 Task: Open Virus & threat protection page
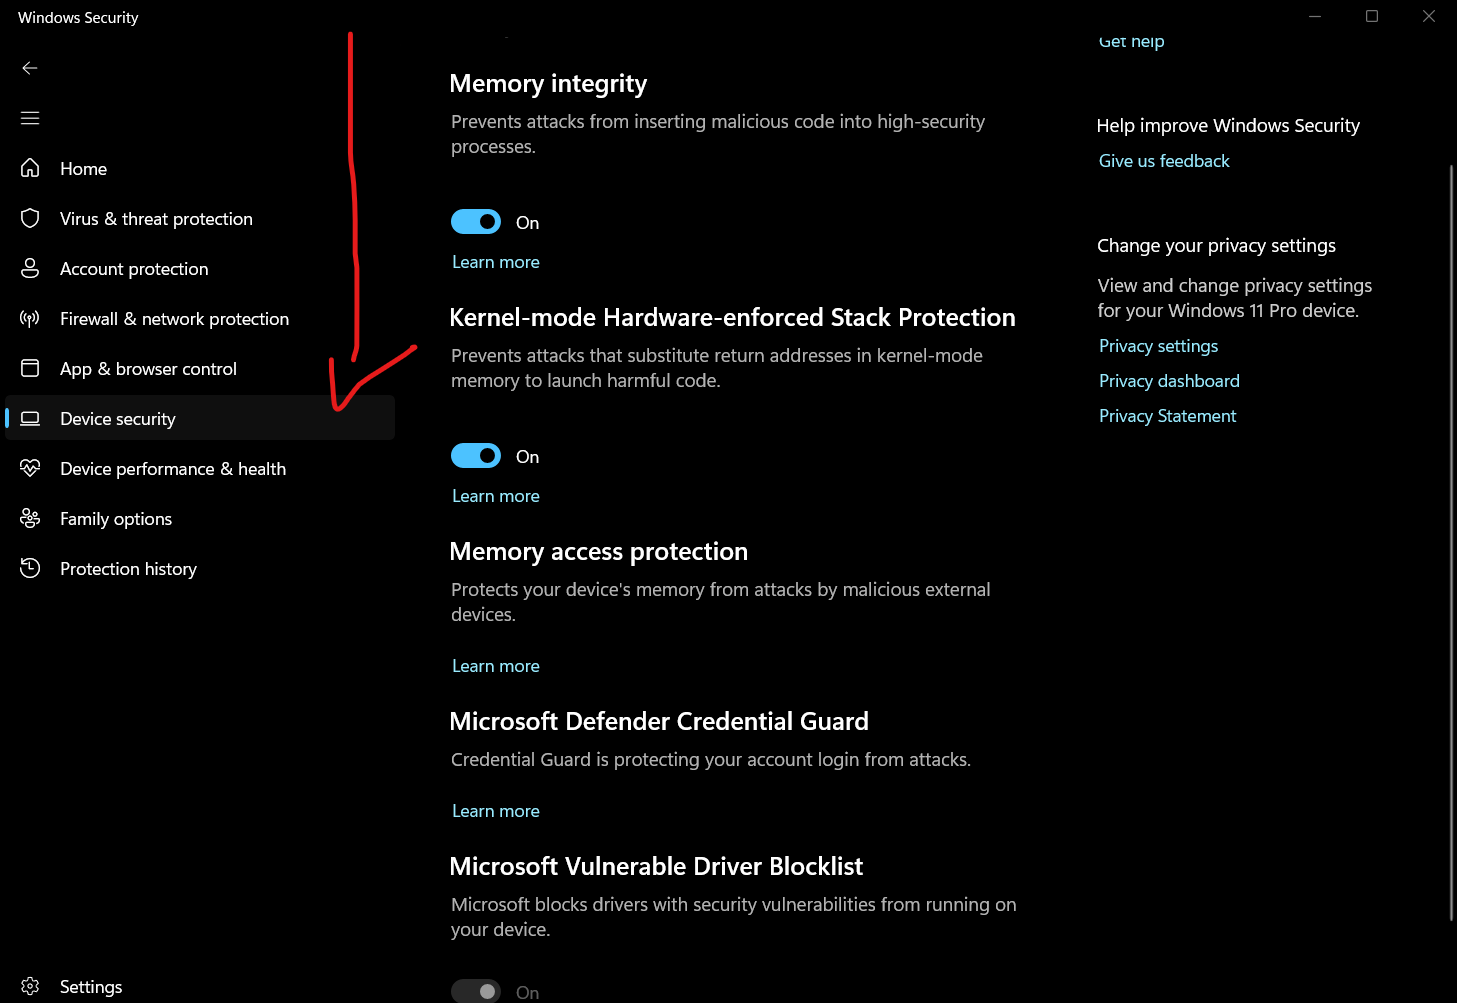pyautogui.click(x=200, y=218)
